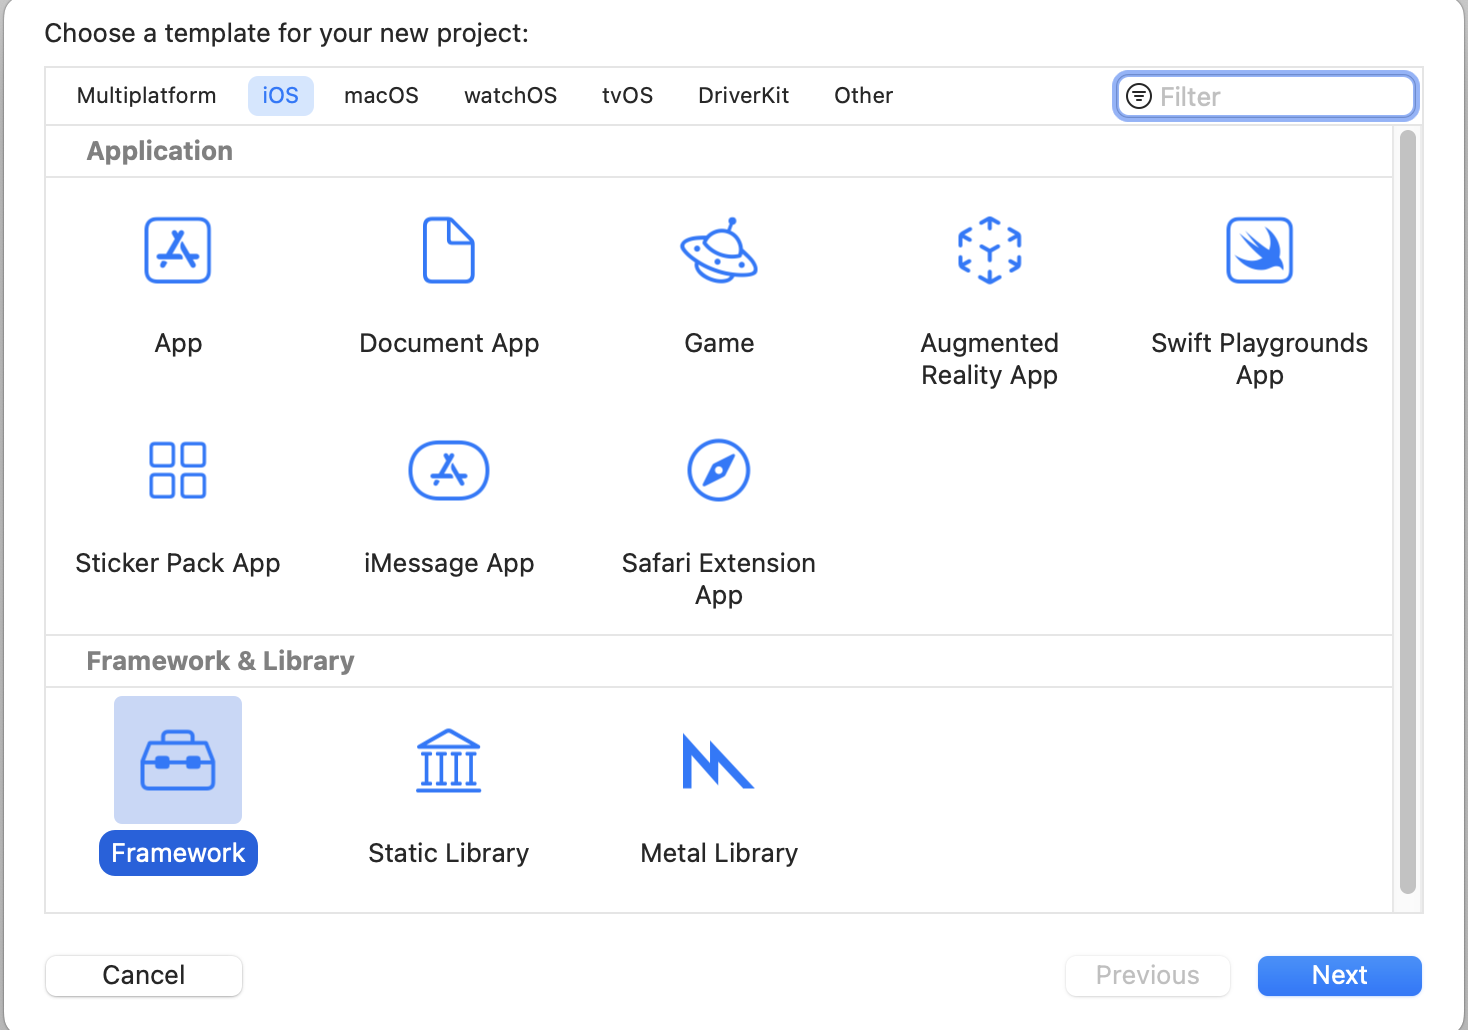Click the "Augmented Reality App" label
Image resolution: width=1468 pixels, height=1030 pixels.
(989, 359)
